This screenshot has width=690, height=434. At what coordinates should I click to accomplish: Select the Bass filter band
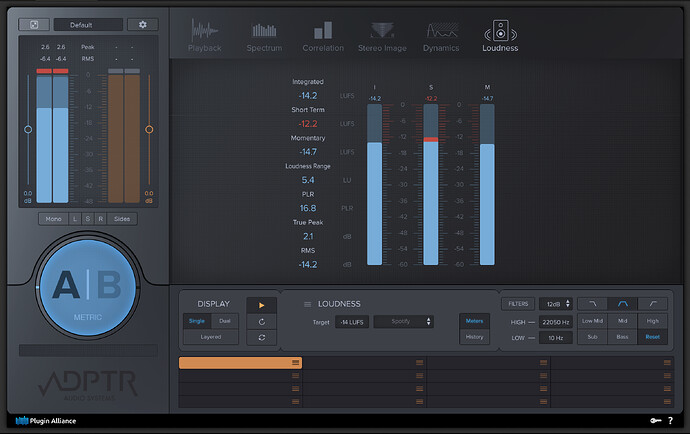(622, 337)
